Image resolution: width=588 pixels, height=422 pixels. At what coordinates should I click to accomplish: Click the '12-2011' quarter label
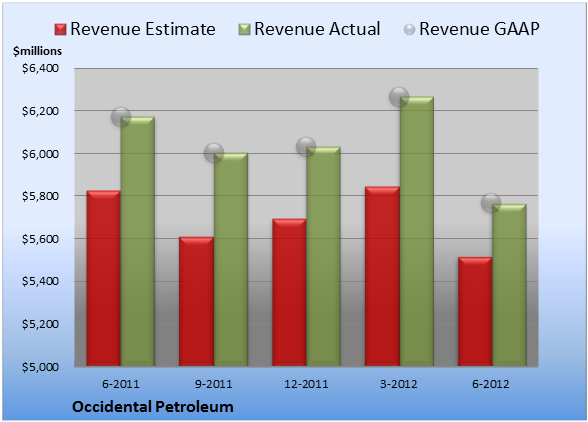pyautogui.click(x=306, y=384)
